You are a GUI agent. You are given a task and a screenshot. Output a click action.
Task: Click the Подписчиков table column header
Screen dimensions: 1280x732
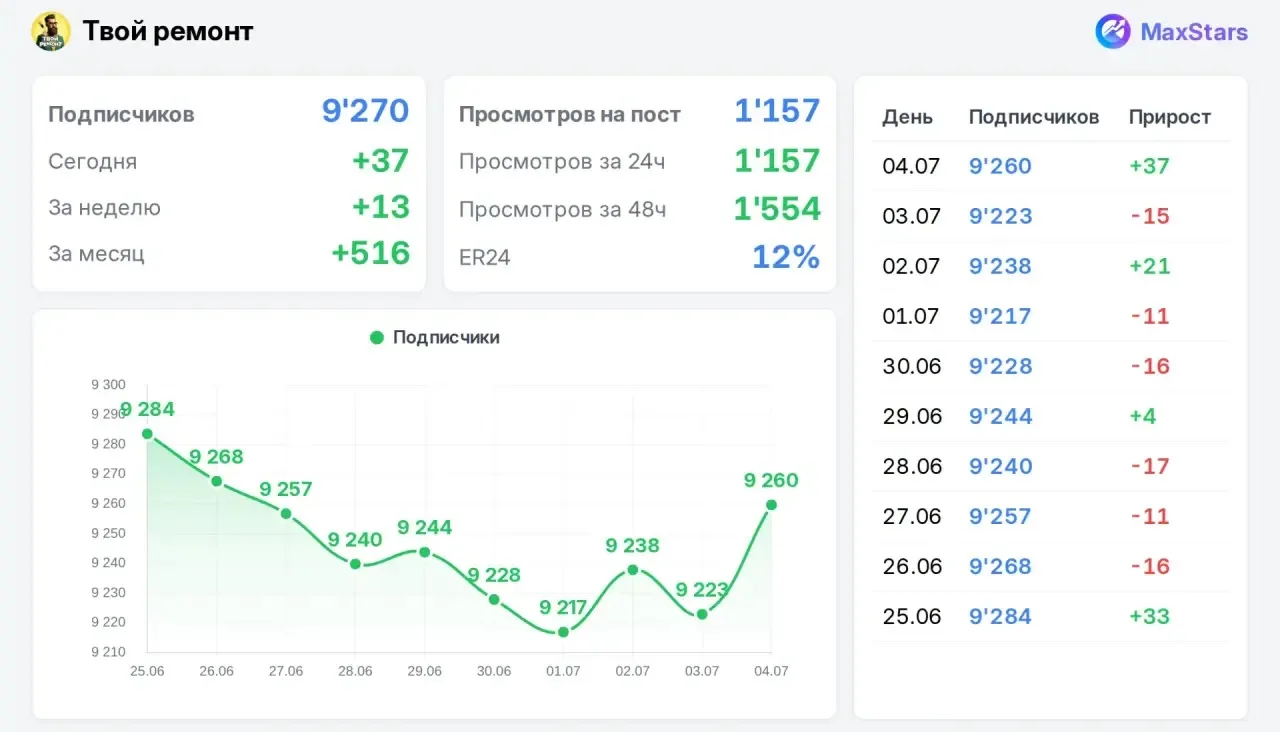[x=1034, y=117]
